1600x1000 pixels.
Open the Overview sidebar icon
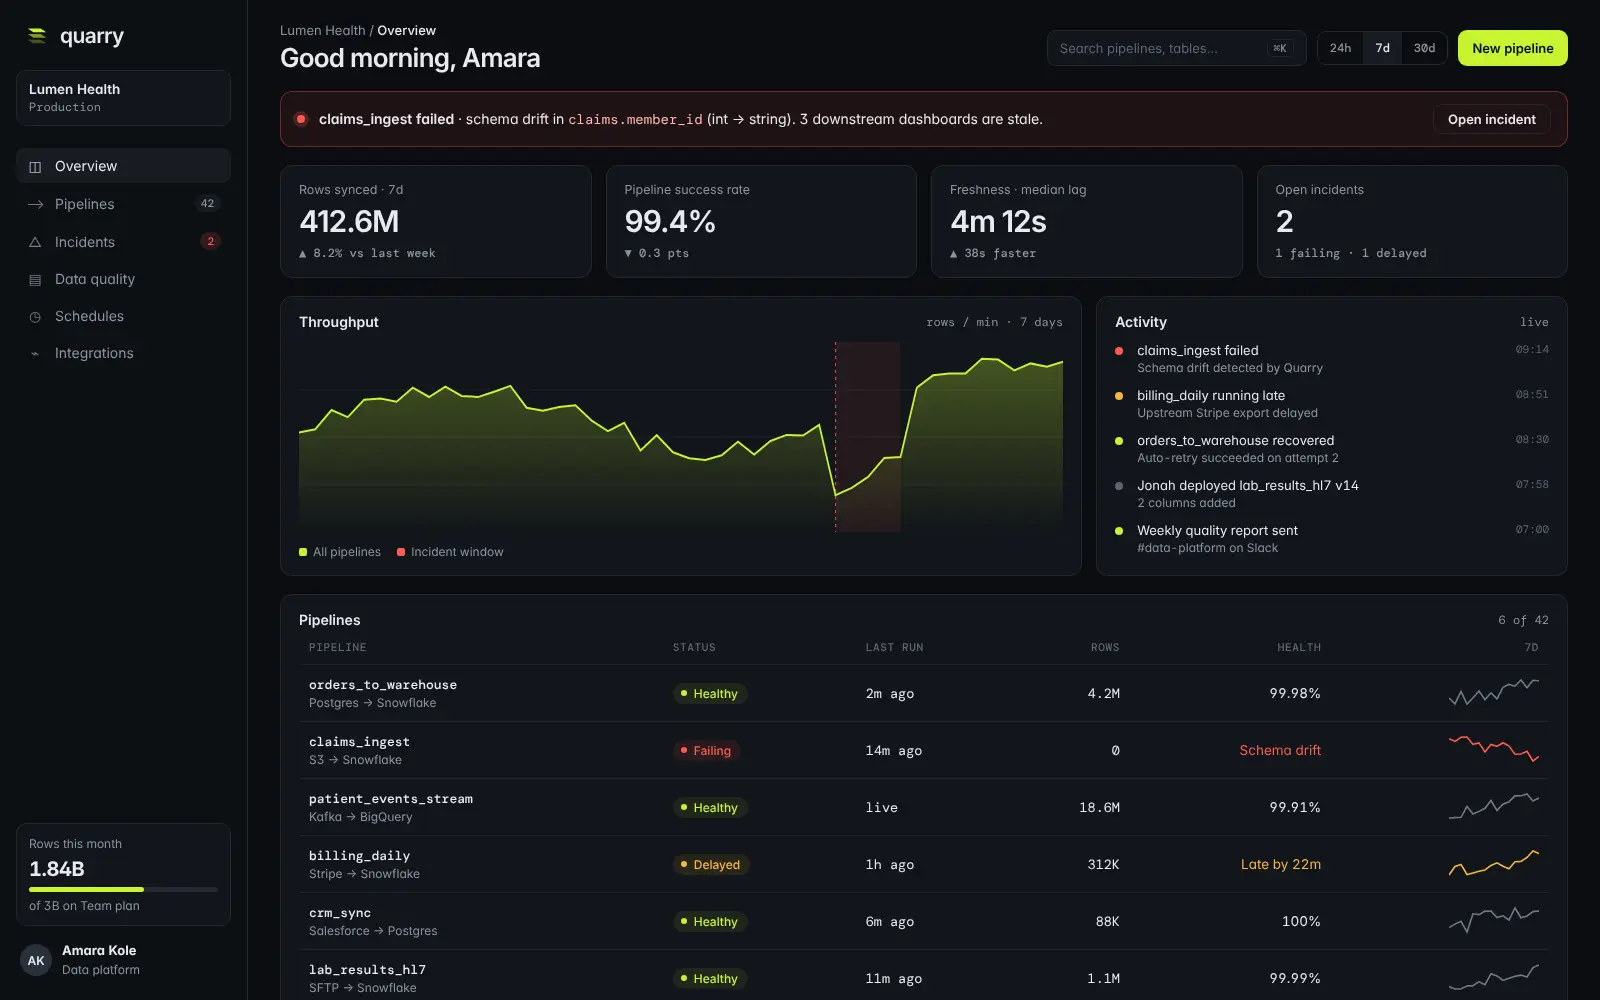point(35,167)
